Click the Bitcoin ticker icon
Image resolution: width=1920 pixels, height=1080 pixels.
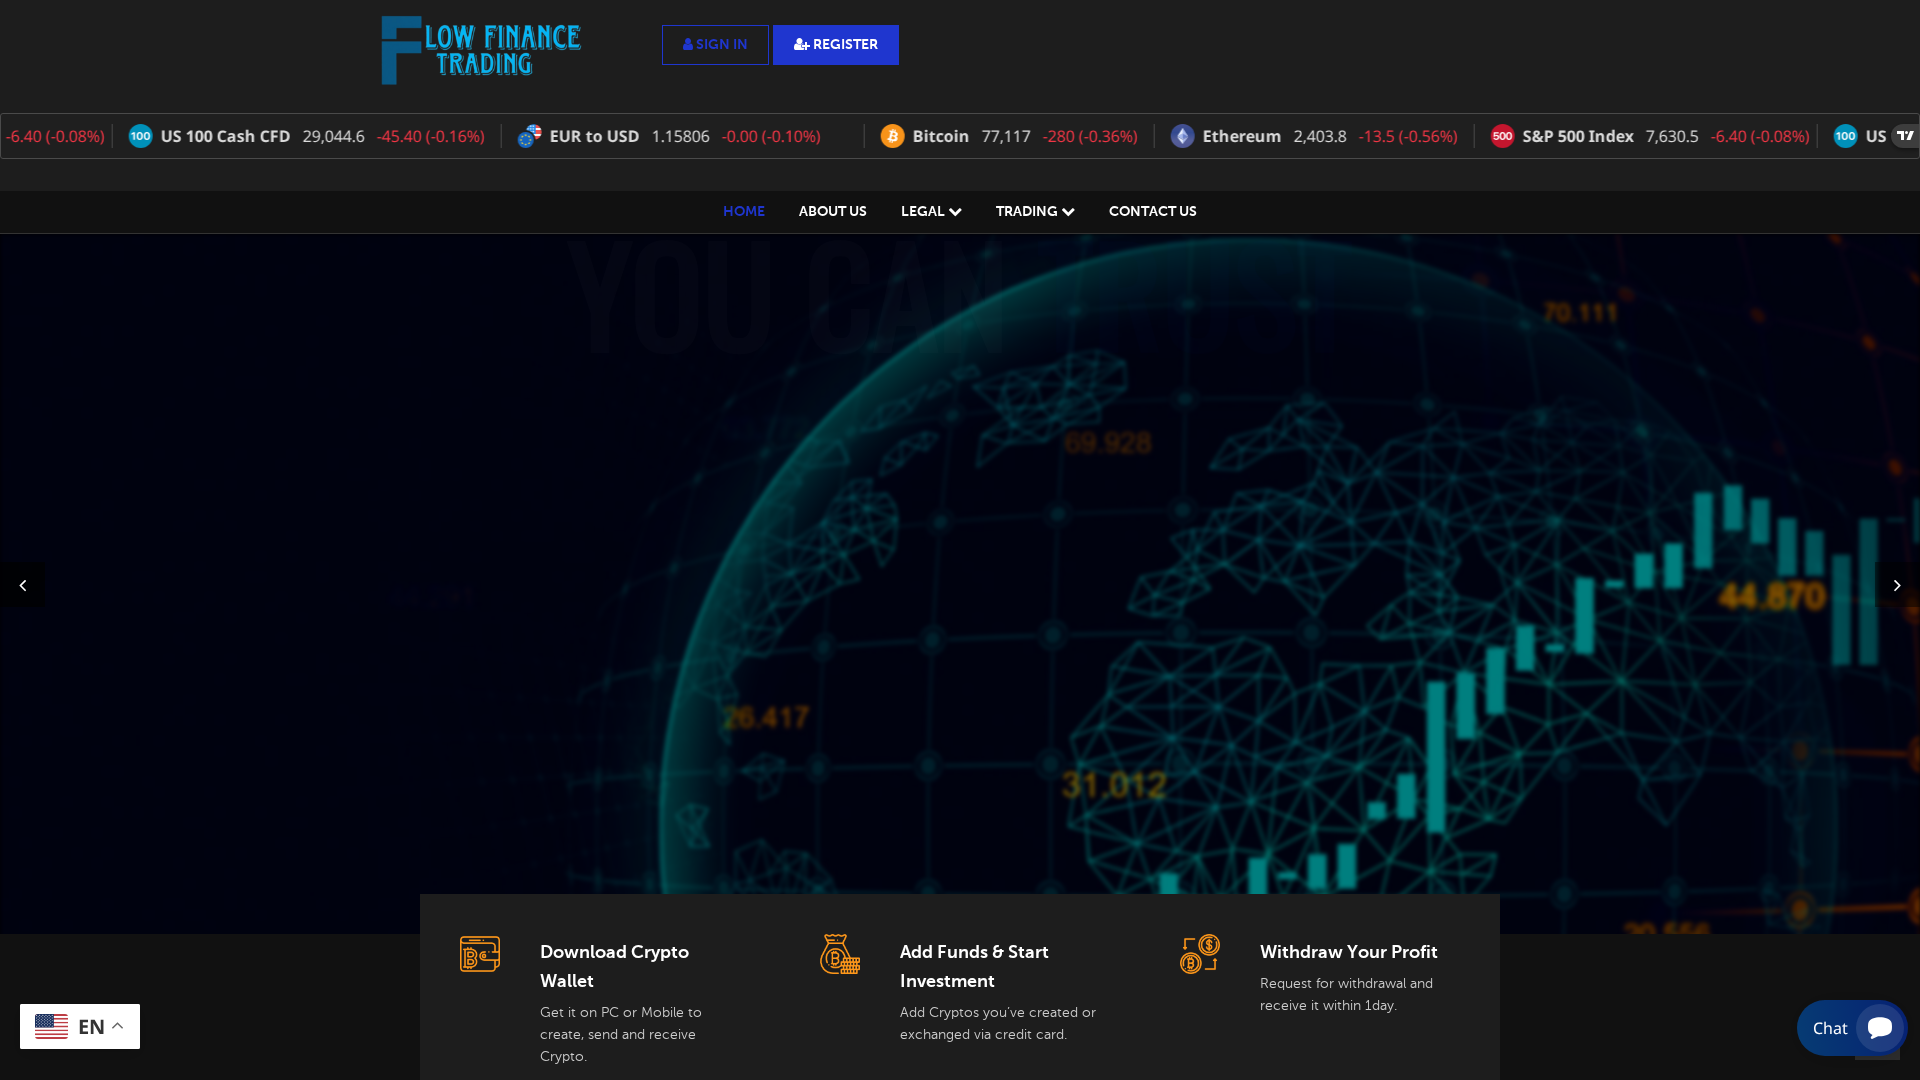click(892, 136)
